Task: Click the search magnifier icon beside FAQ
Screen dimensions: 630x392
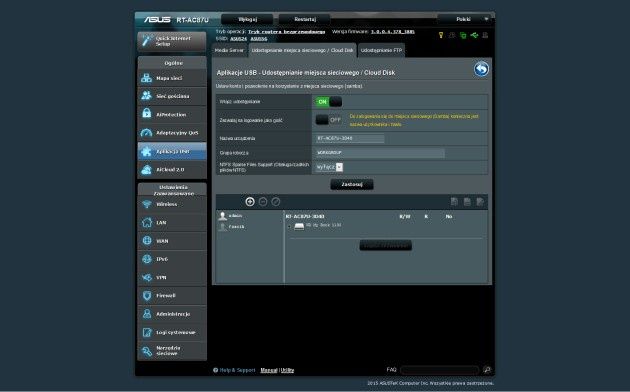Action: click(487, 370)
